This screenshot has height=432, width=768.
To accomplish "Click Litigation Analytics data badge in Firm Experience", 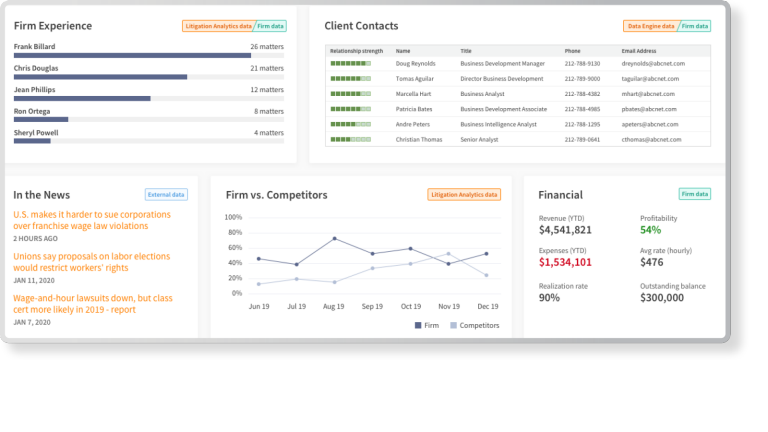I will click(x=217, y=26).
